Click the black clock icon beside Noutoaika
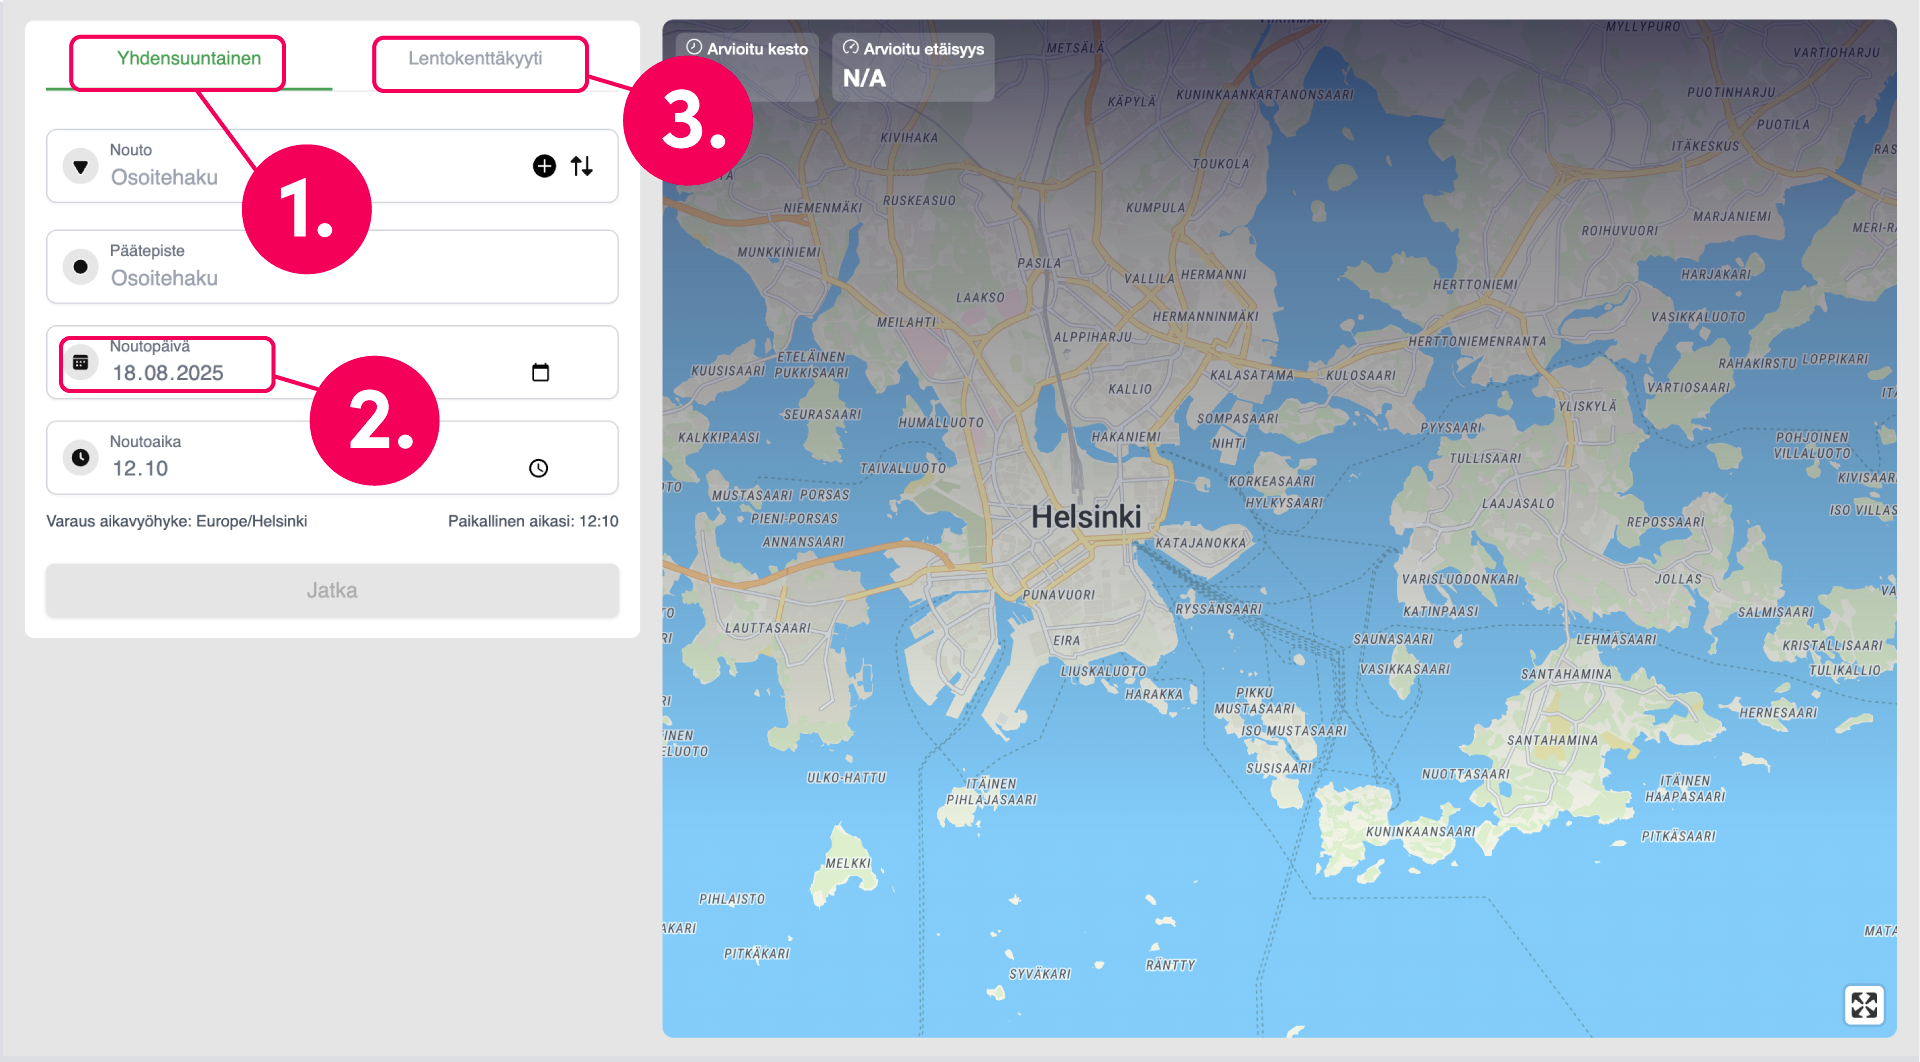 point(80,458)
